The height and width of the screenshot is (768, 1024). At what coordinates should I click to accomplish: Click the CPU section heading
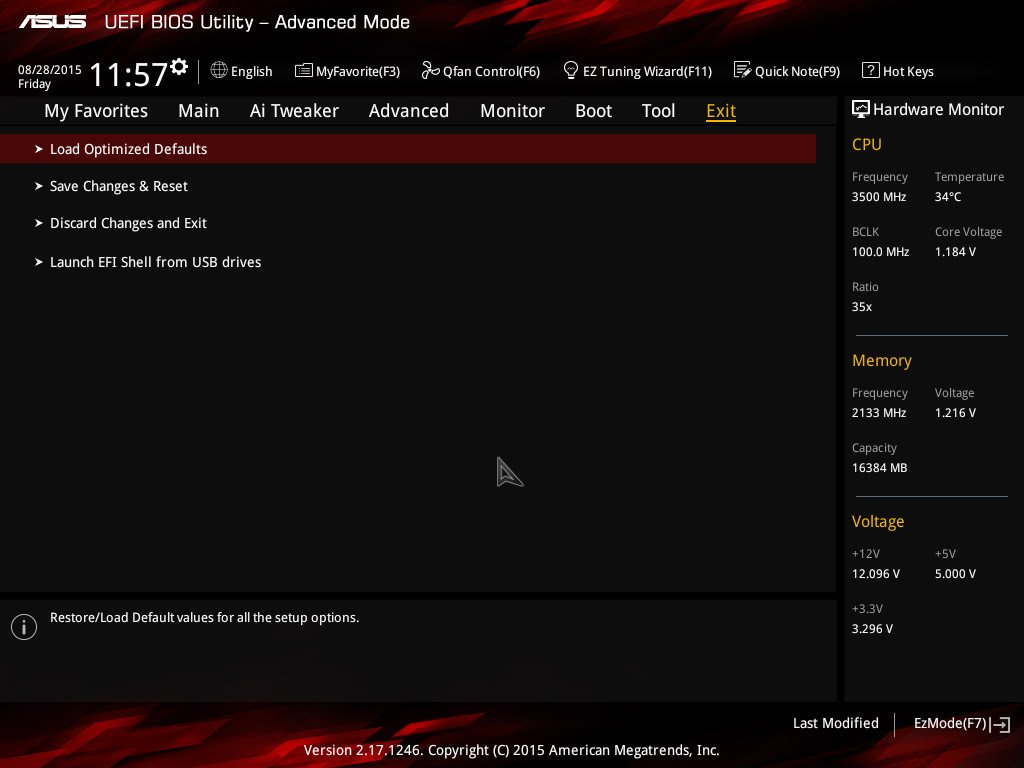pyautogui.click(x=867, y=144)
